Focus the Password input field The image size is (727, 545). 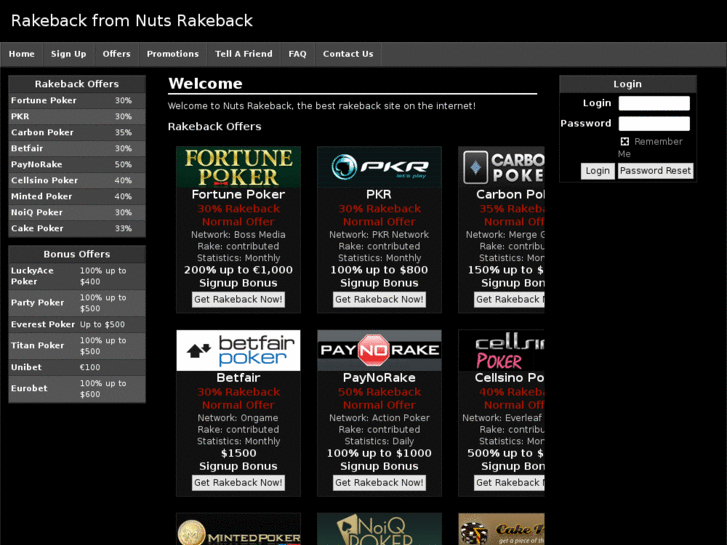click(x=654, y=124)
